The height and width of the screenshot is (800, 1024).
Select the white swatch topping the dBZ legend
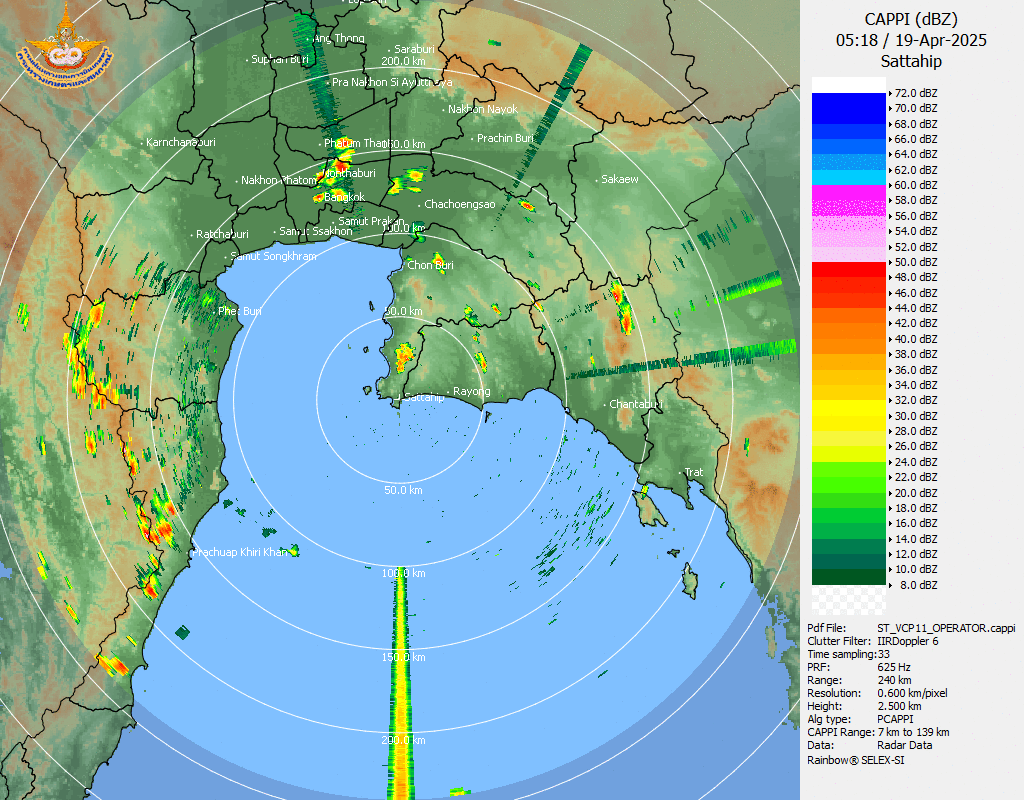848,85
